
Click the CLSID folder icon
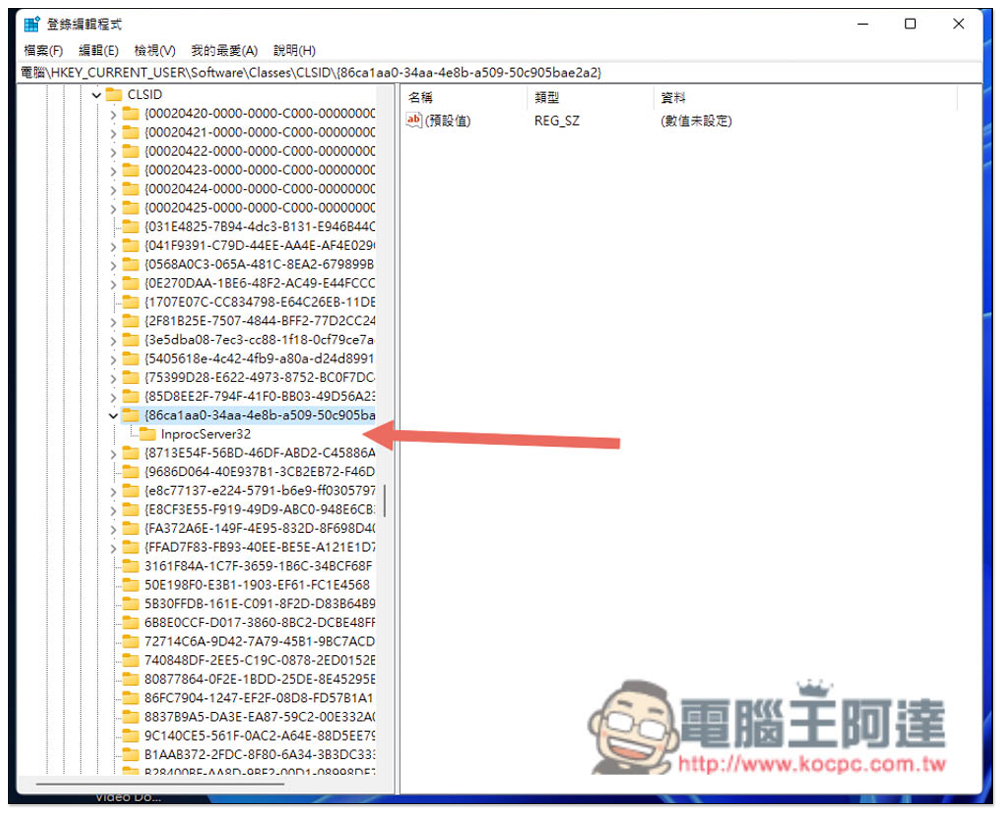pyautogui.click(x=114, y=94)
